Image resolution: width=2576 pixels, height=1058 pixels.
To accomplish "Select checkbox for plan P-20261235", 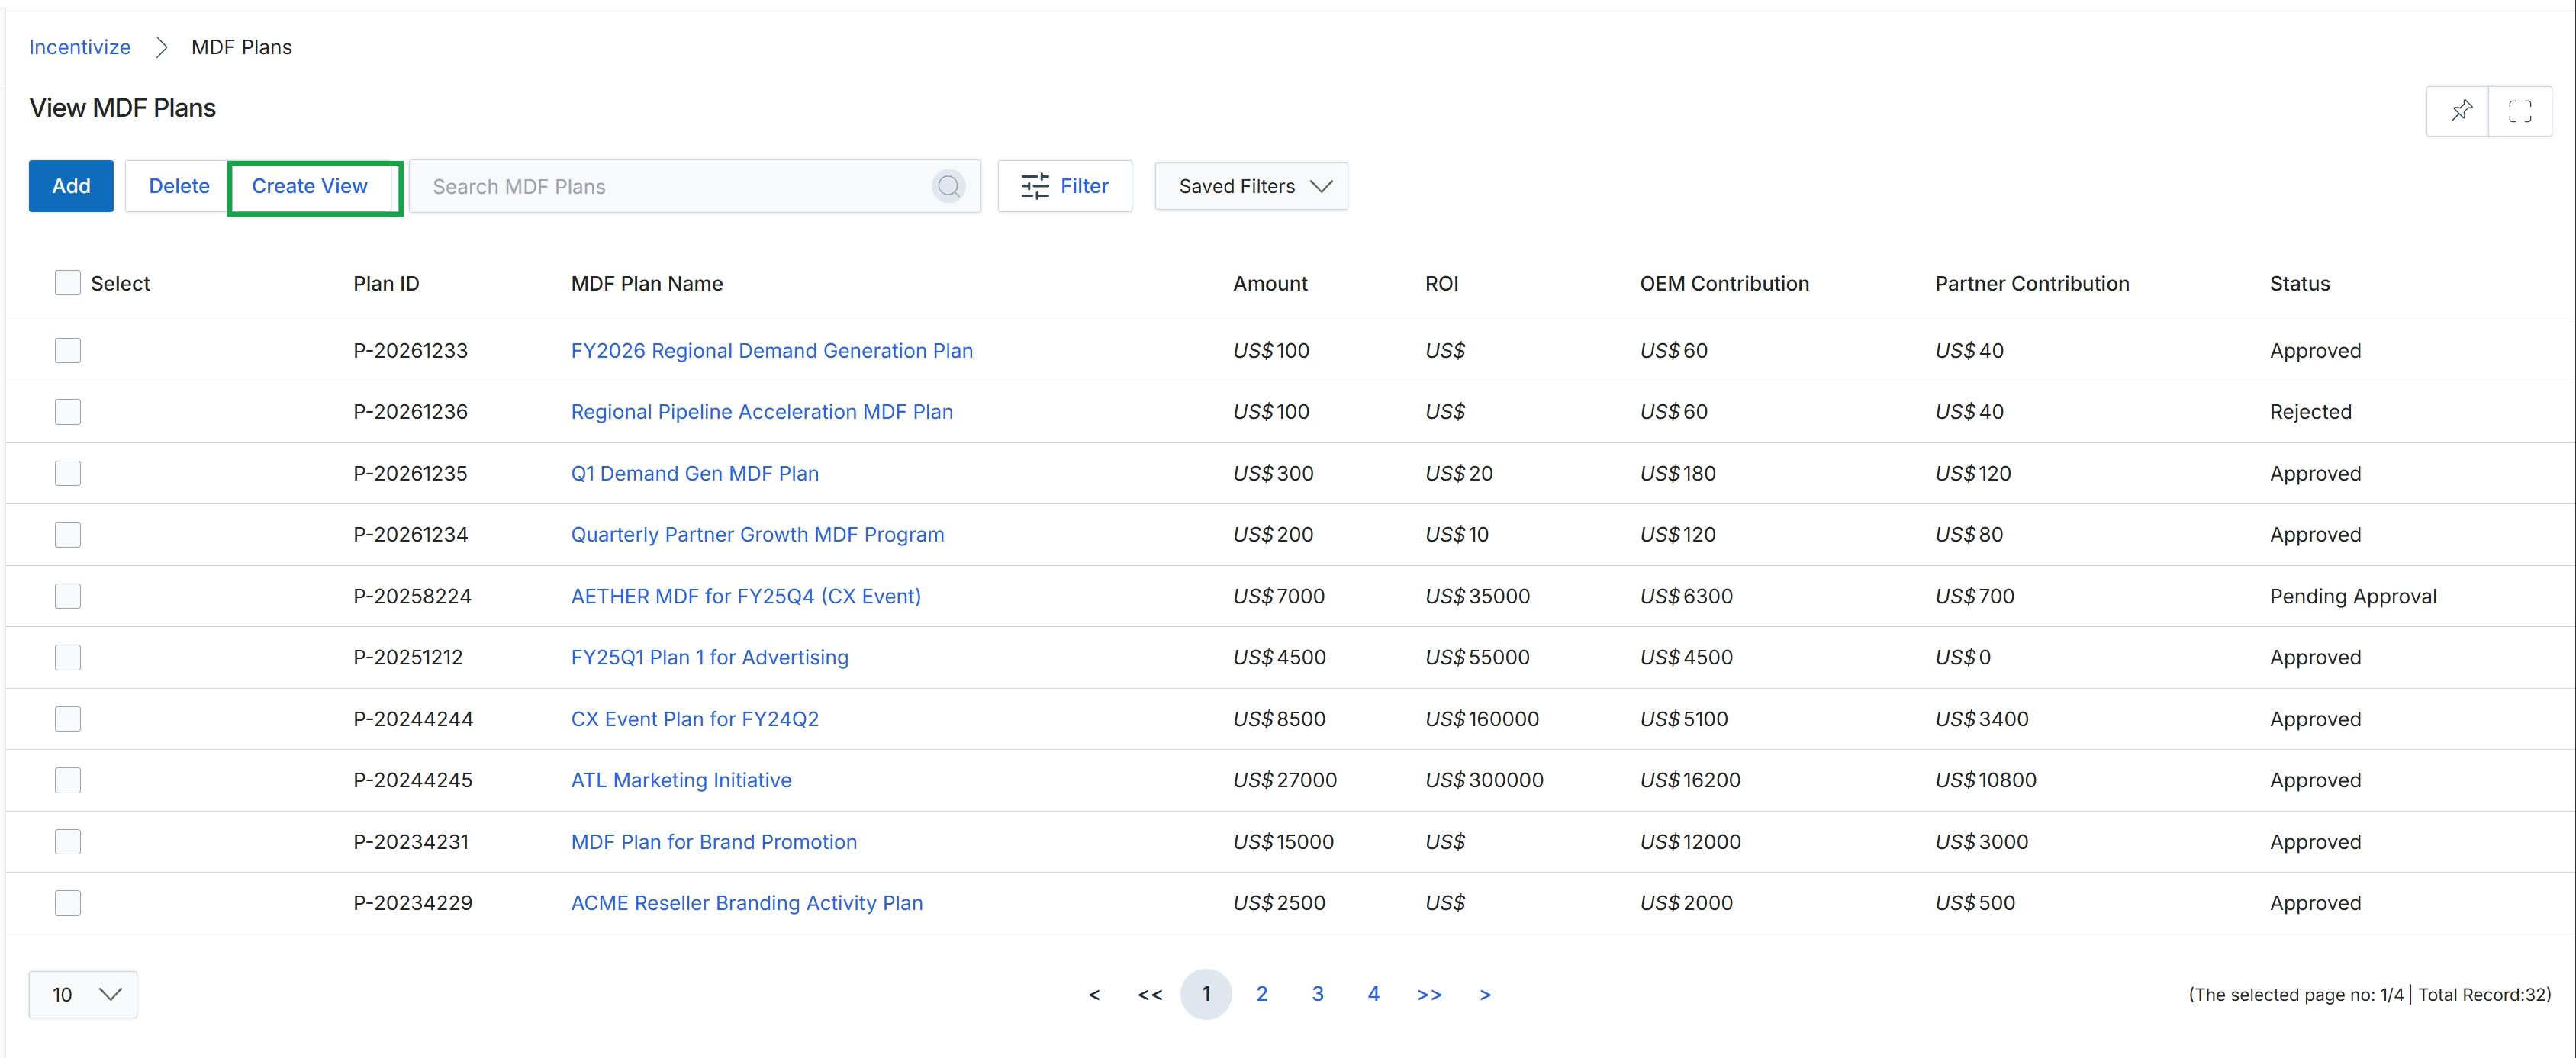I will (68, 473).
